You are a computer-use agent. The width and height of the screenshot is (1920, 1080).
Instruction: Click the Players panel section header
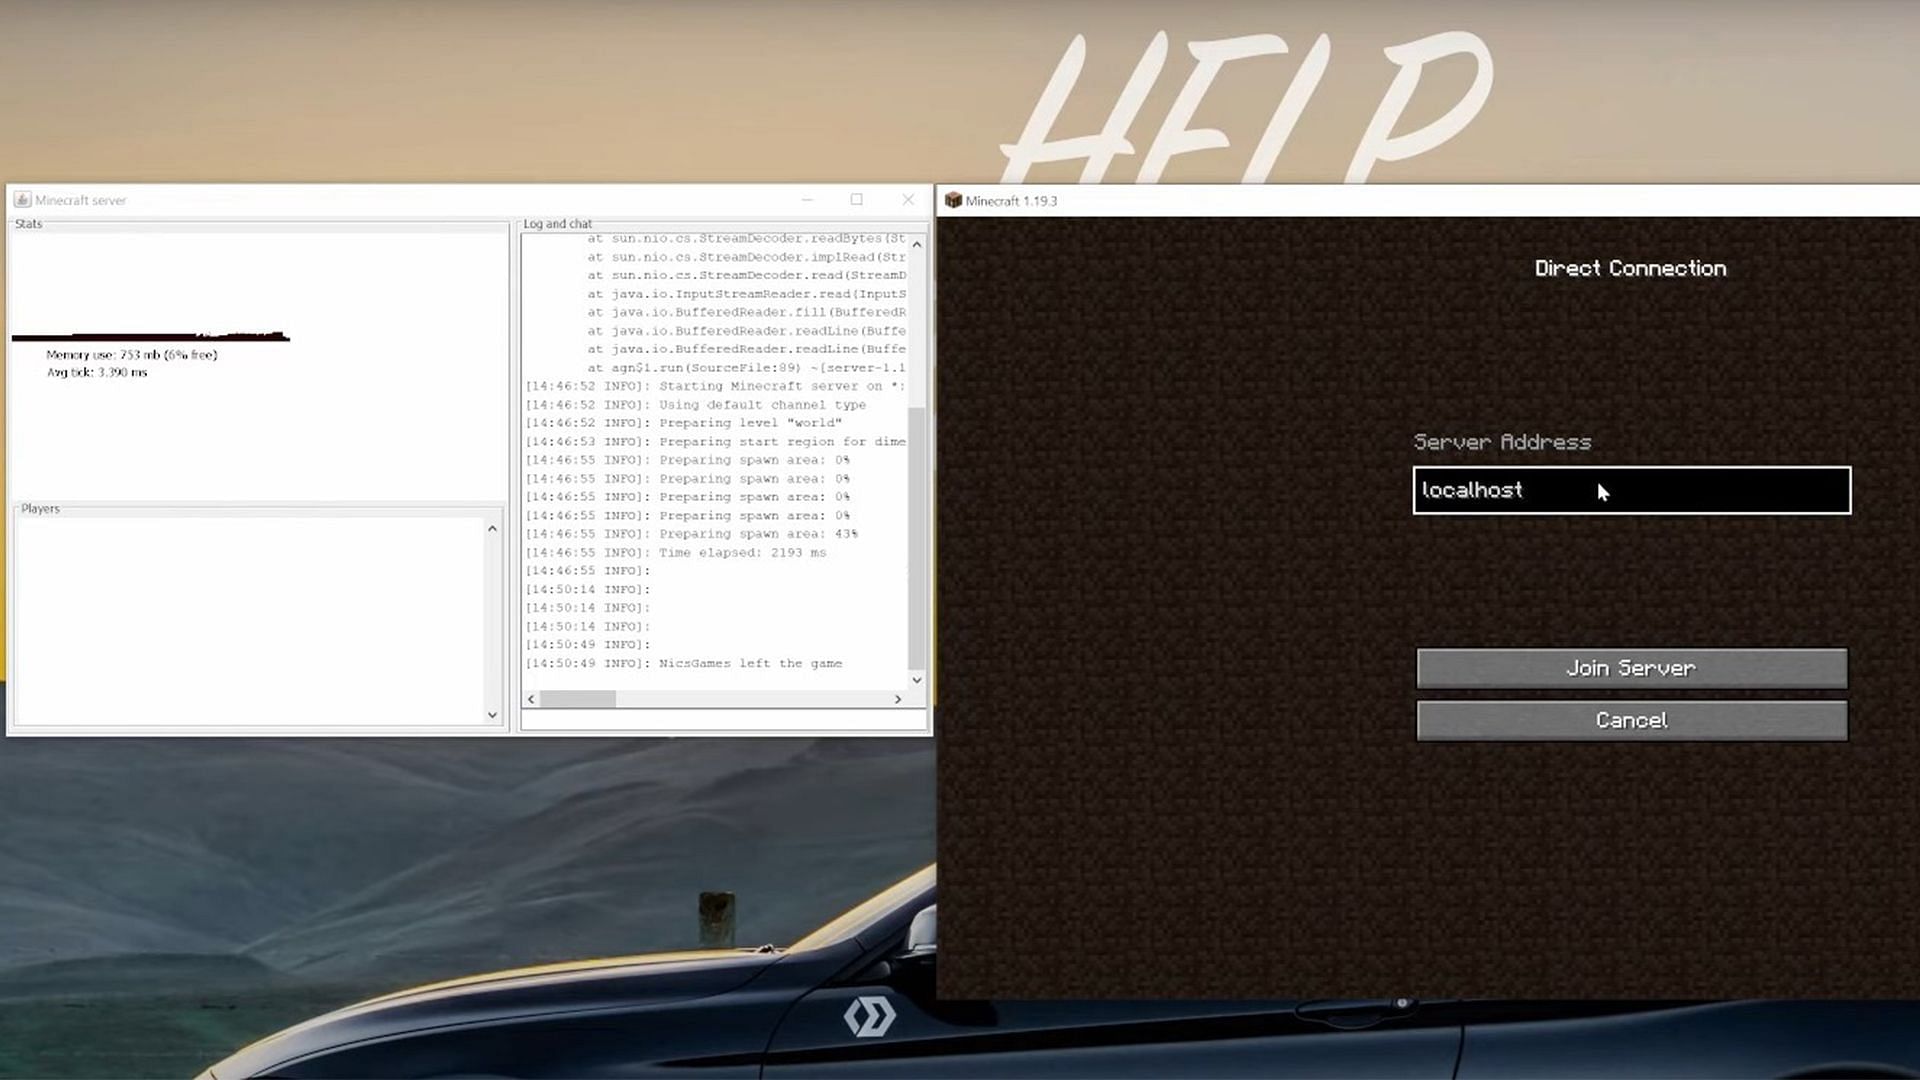click(x=40, y=508)
